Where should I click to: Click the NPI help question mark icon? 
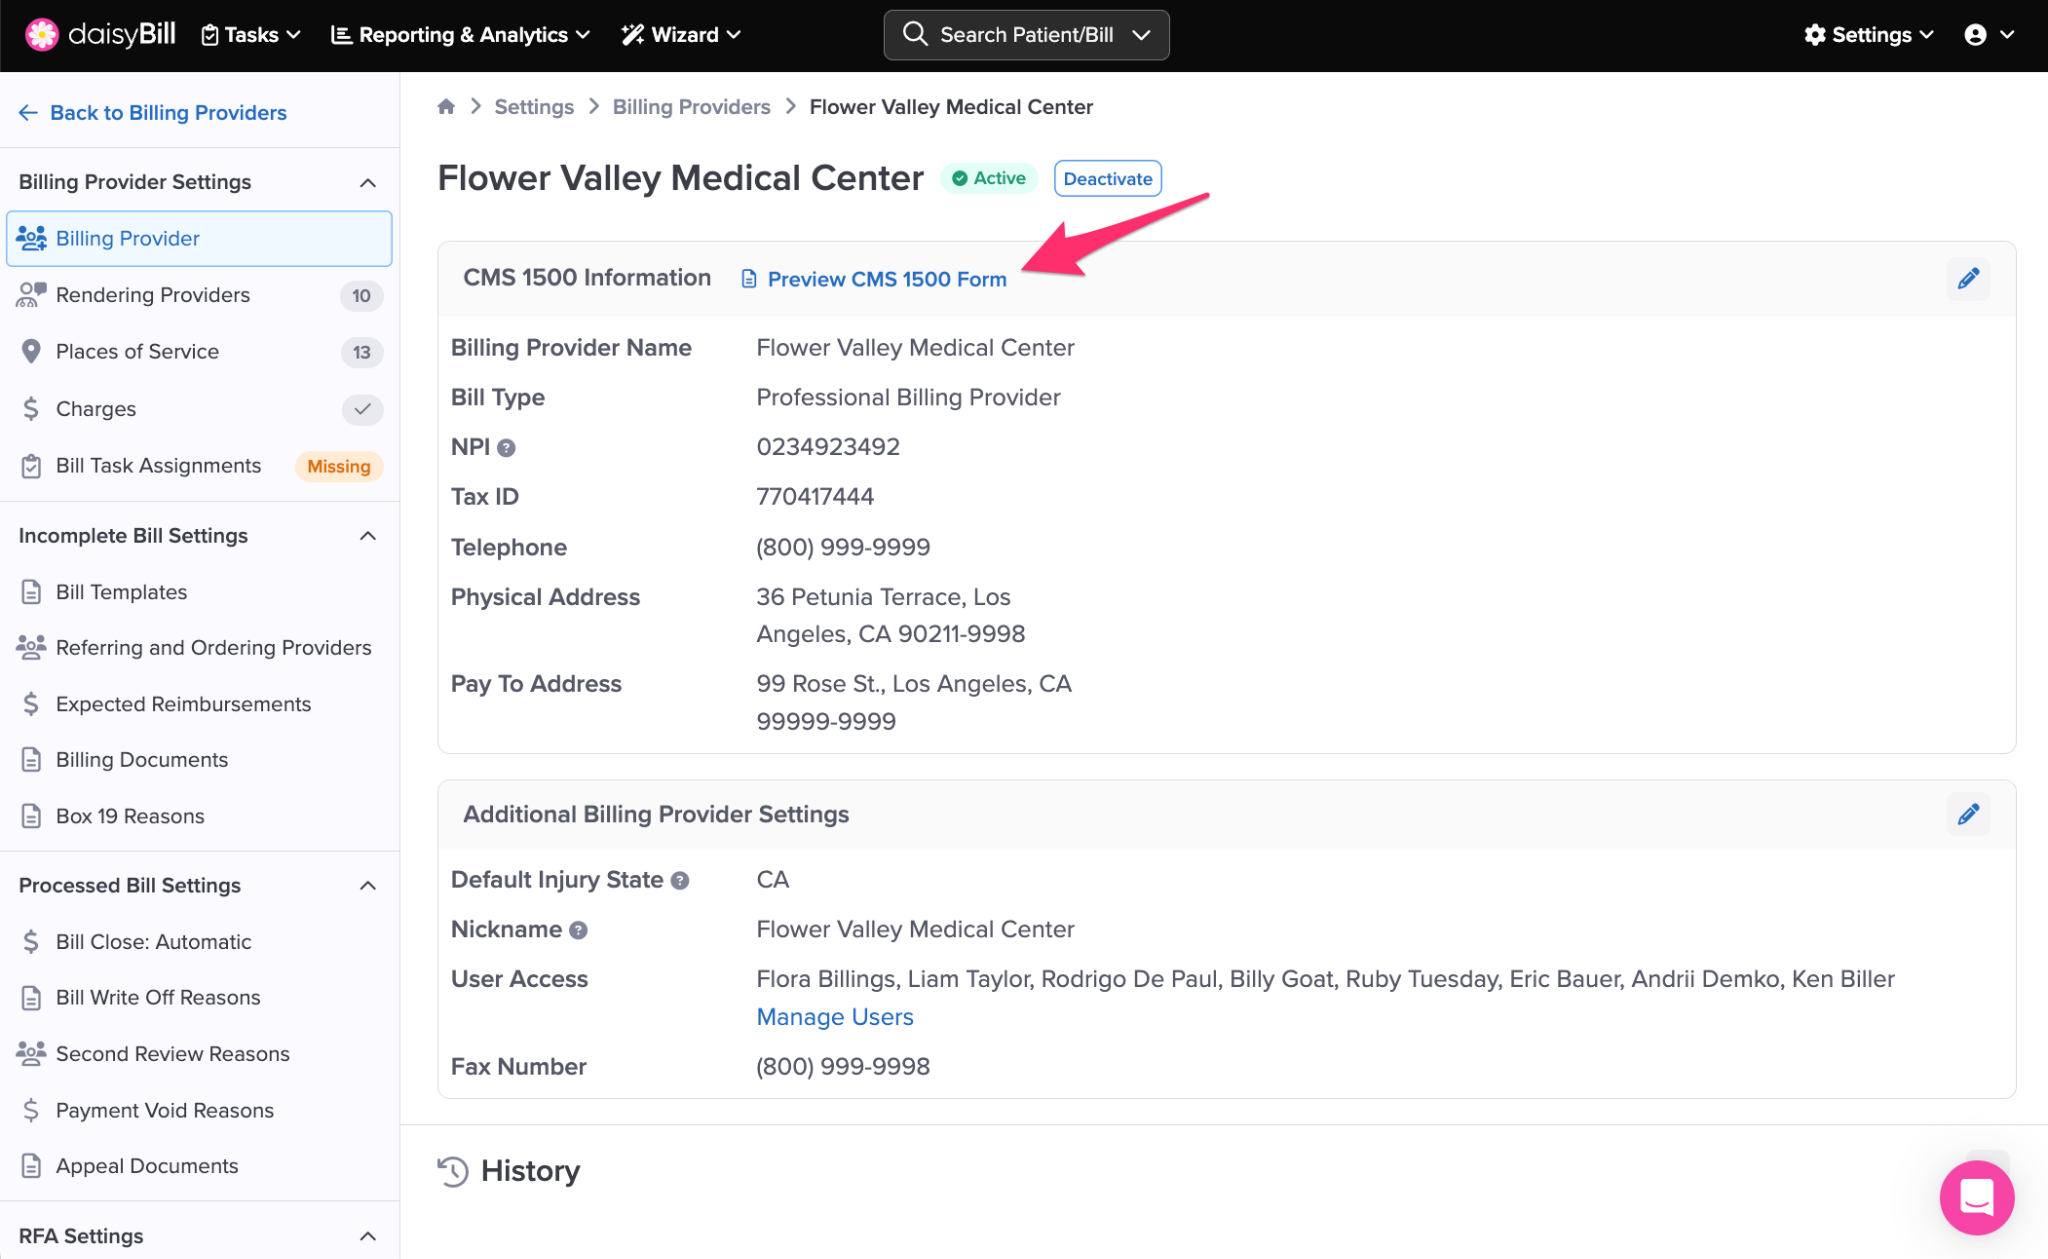pos(507,448)
